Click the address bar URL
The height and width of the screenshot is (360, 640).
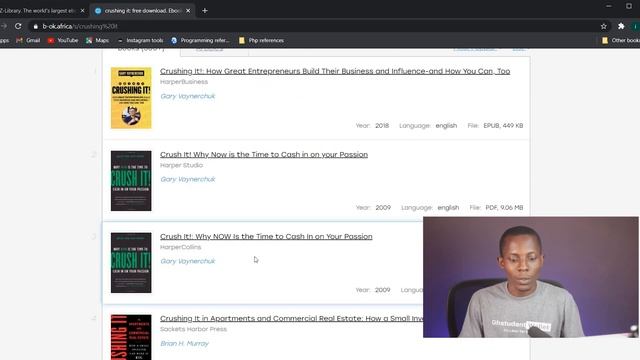point(80,26)
